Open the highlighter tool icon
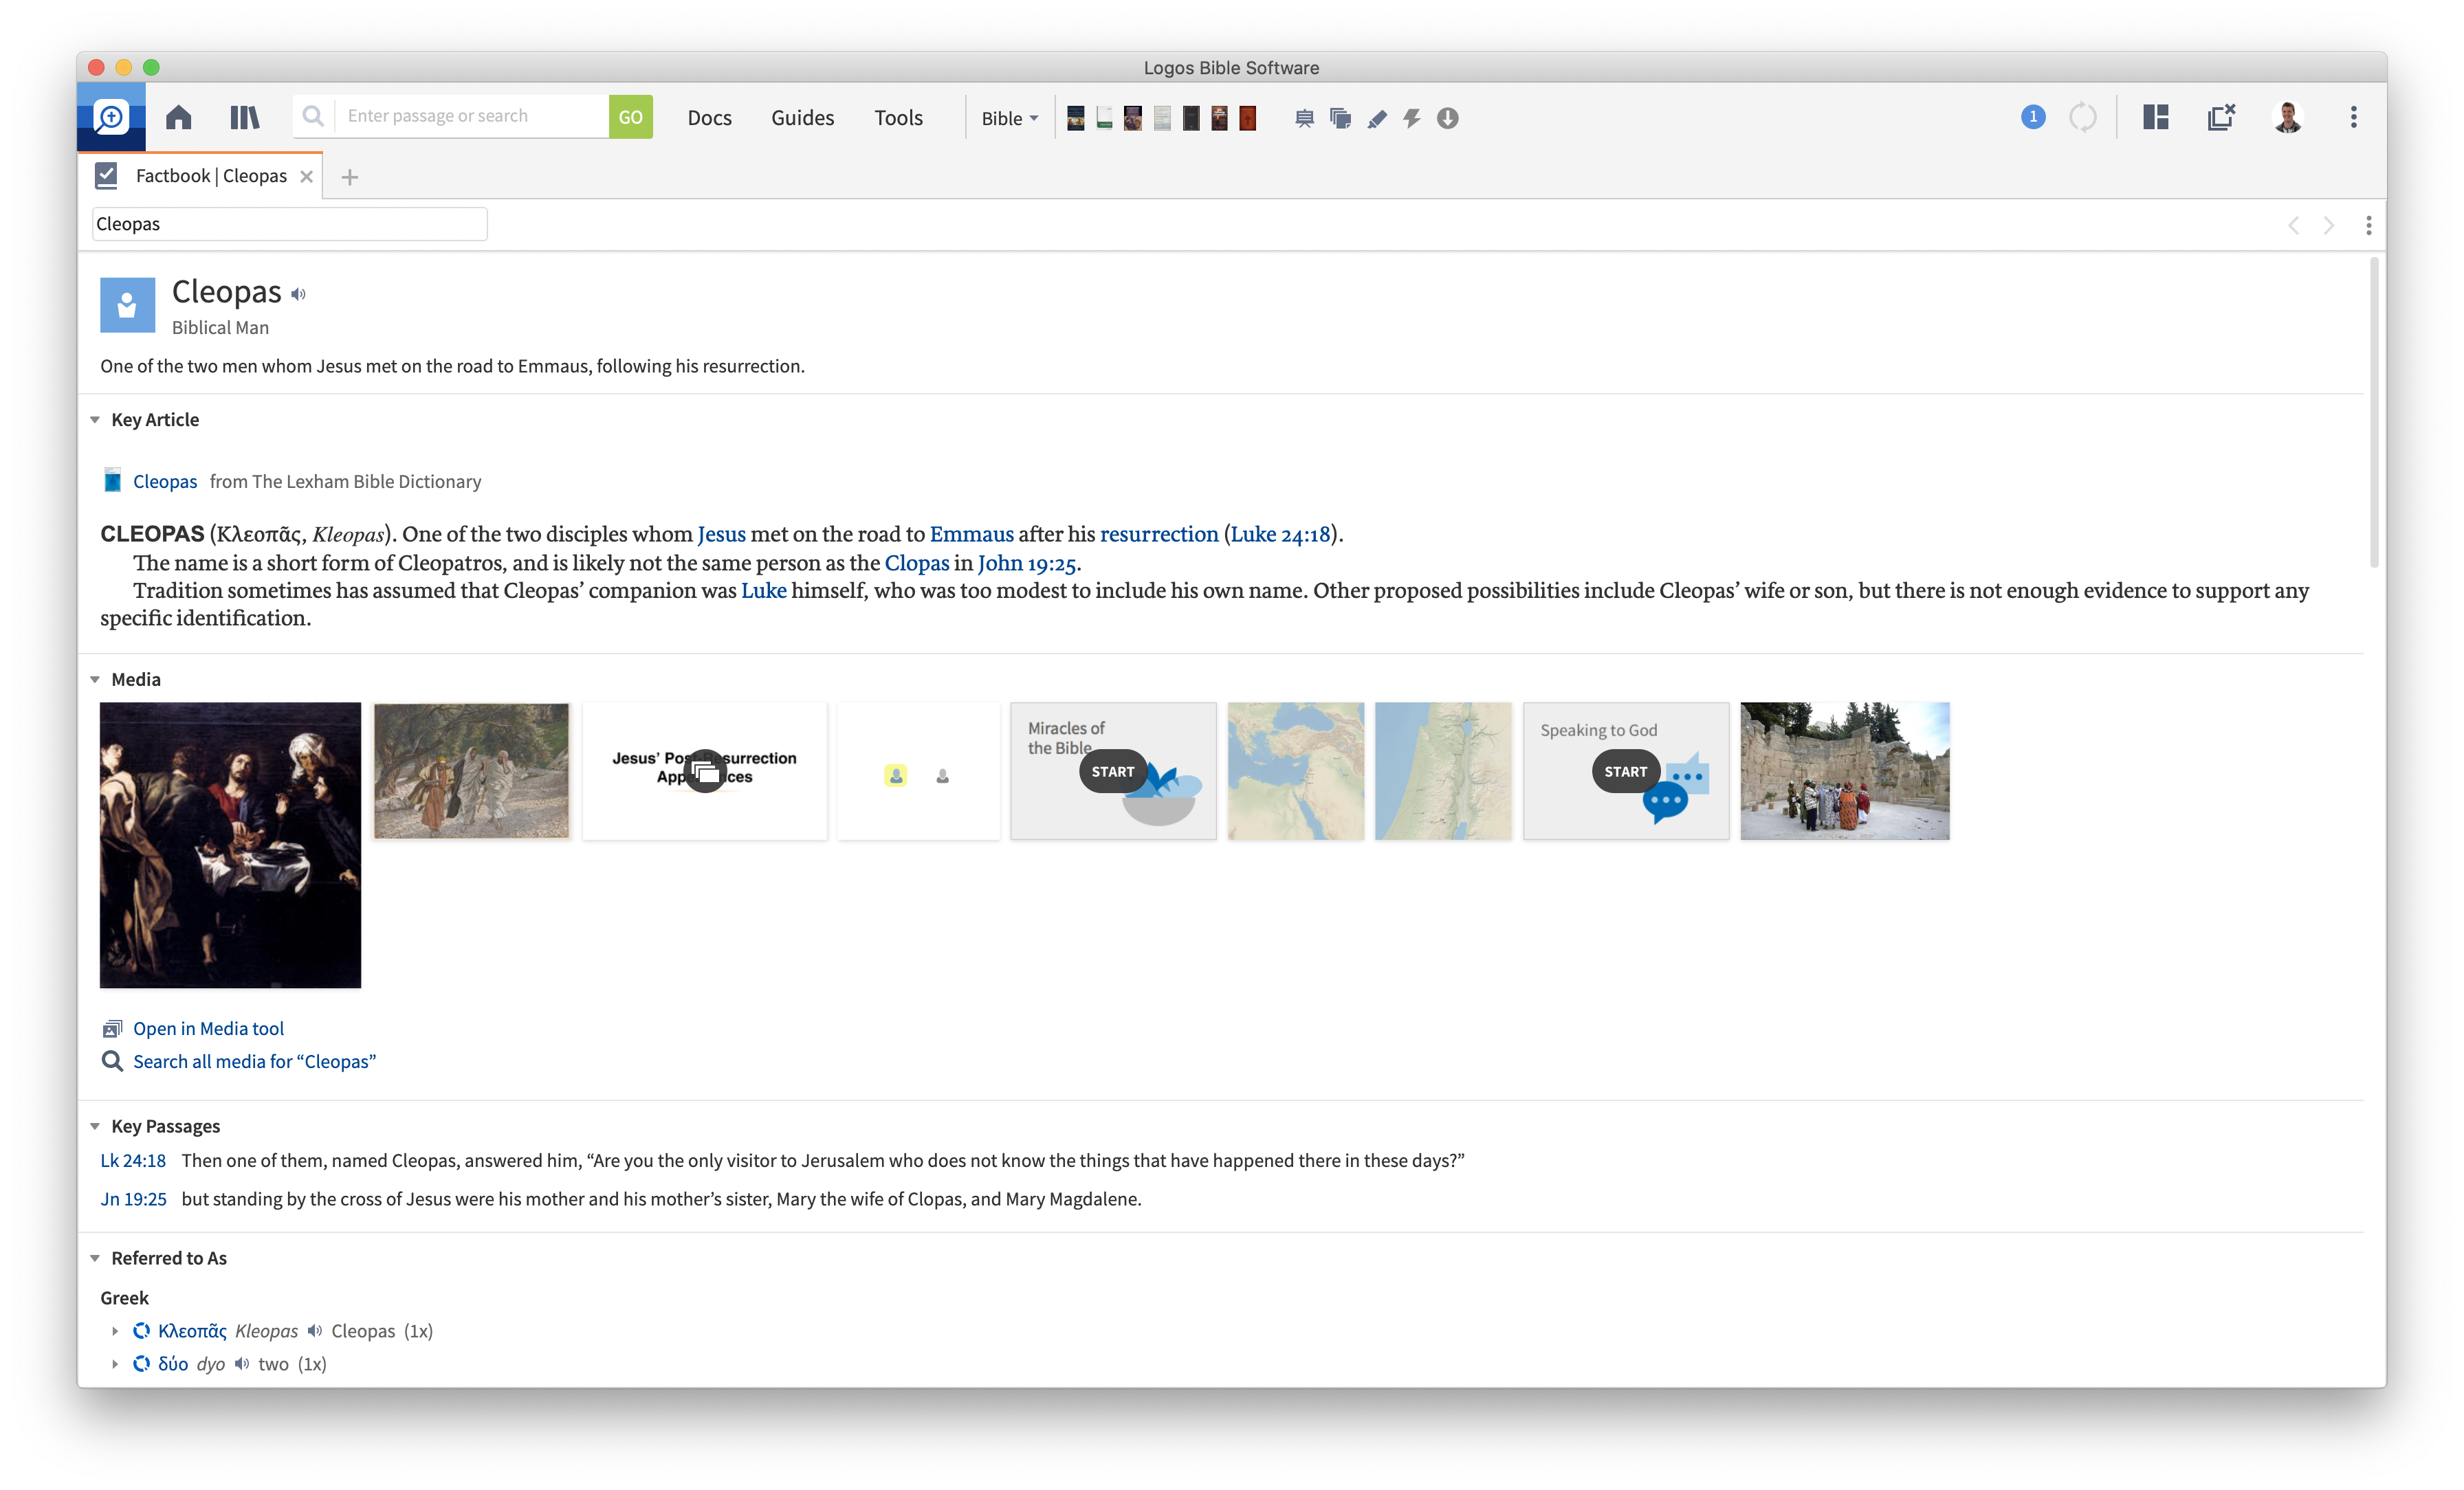This screenshot has width=2464, height=1490. click(x=1377, y=119)
